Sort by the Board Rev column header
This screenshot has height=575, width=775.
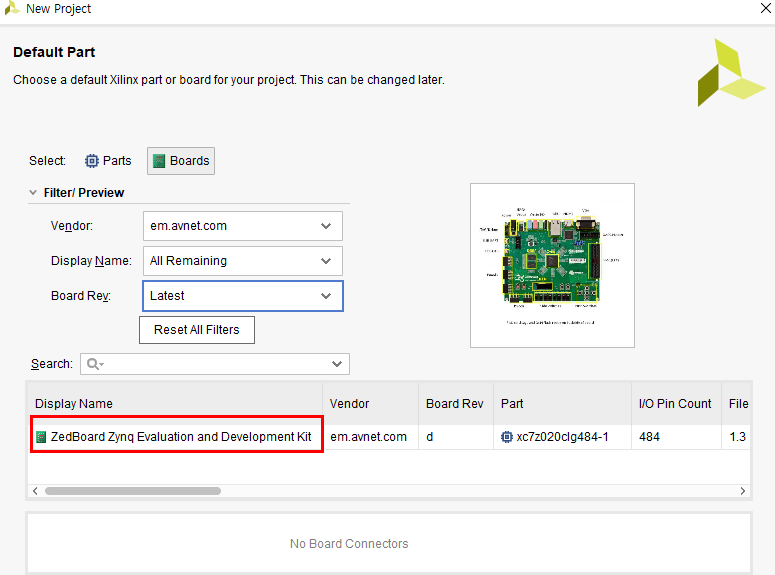[456, 403]
